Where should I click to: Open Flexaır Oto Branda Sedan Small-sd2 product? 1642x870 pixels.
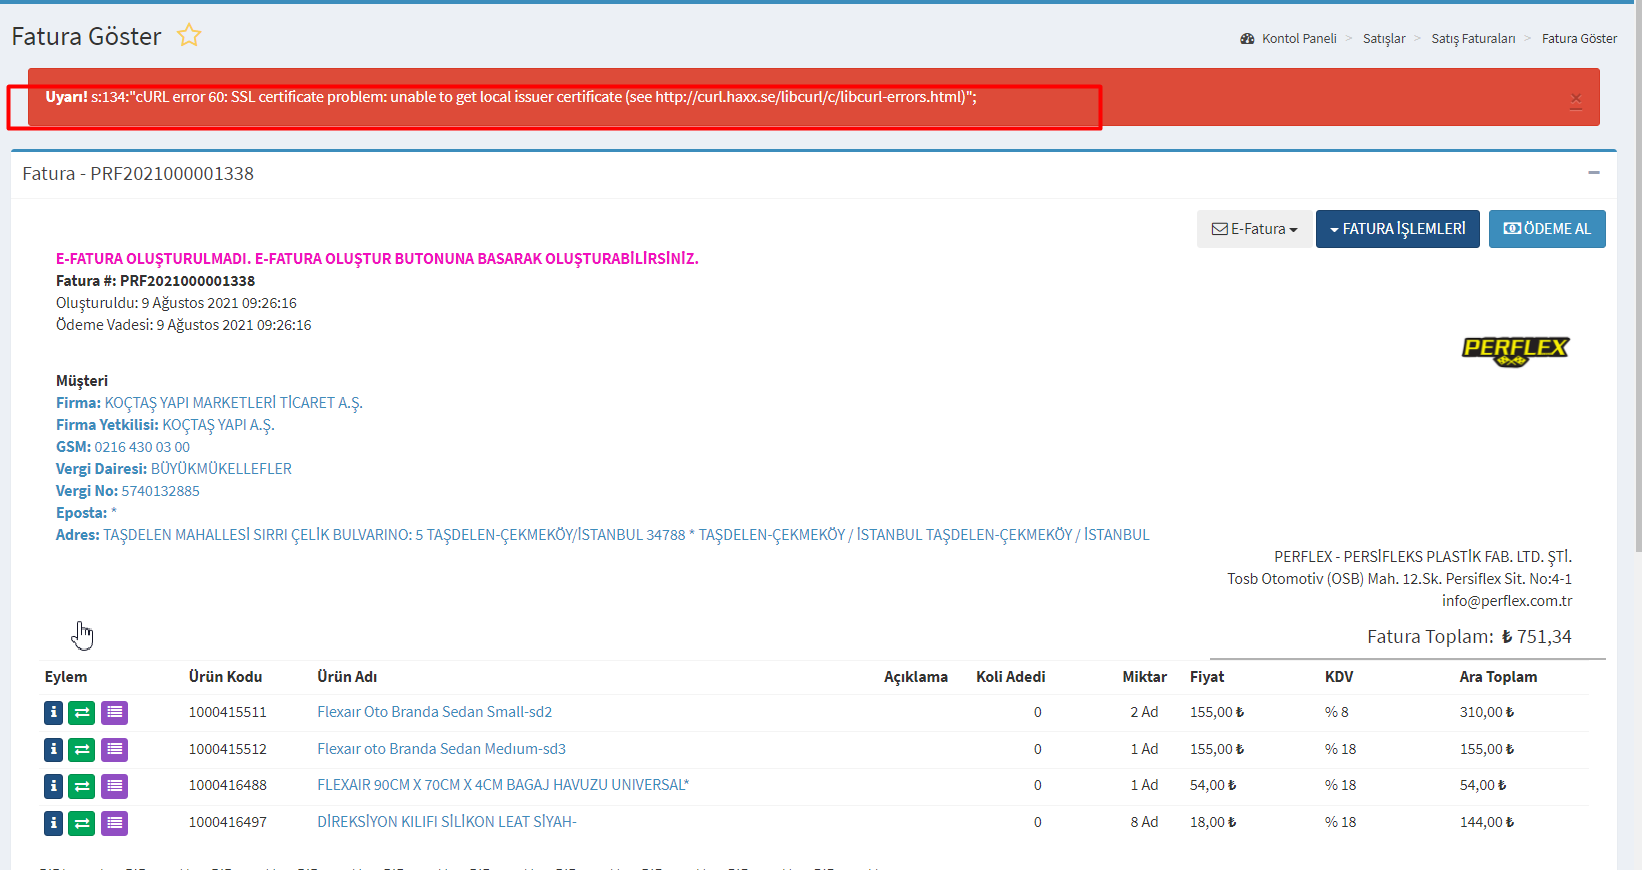tap(434, 712)
